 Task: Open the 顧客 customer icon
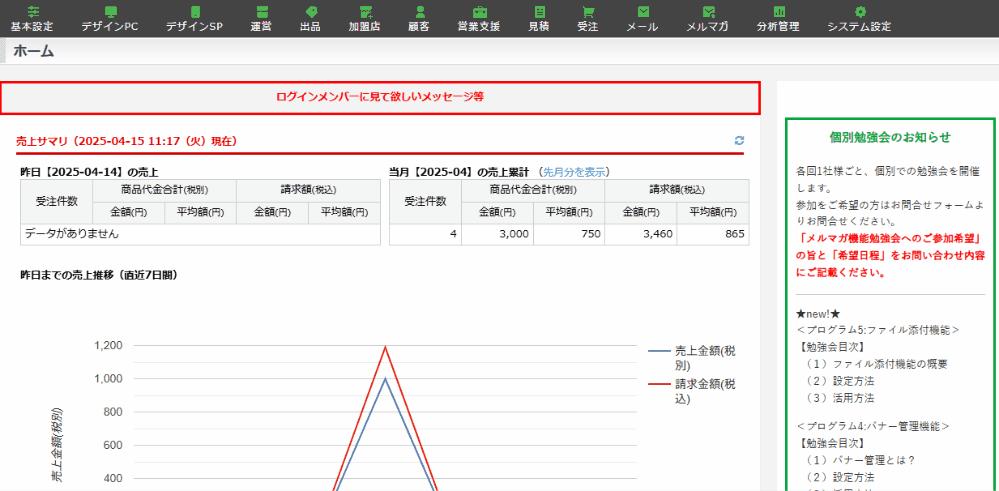[419, 12]
